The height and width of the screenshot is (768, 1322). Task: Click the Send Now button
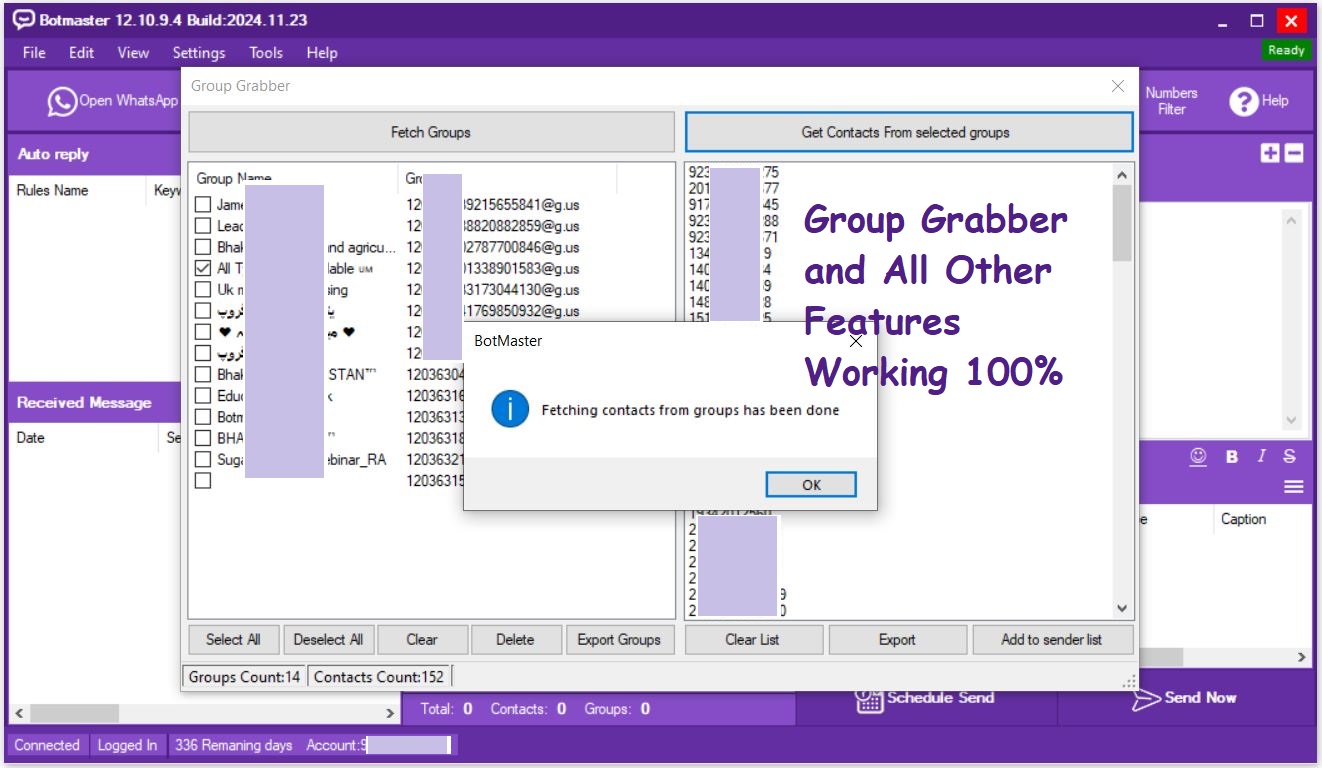[x=1185, y=699]
